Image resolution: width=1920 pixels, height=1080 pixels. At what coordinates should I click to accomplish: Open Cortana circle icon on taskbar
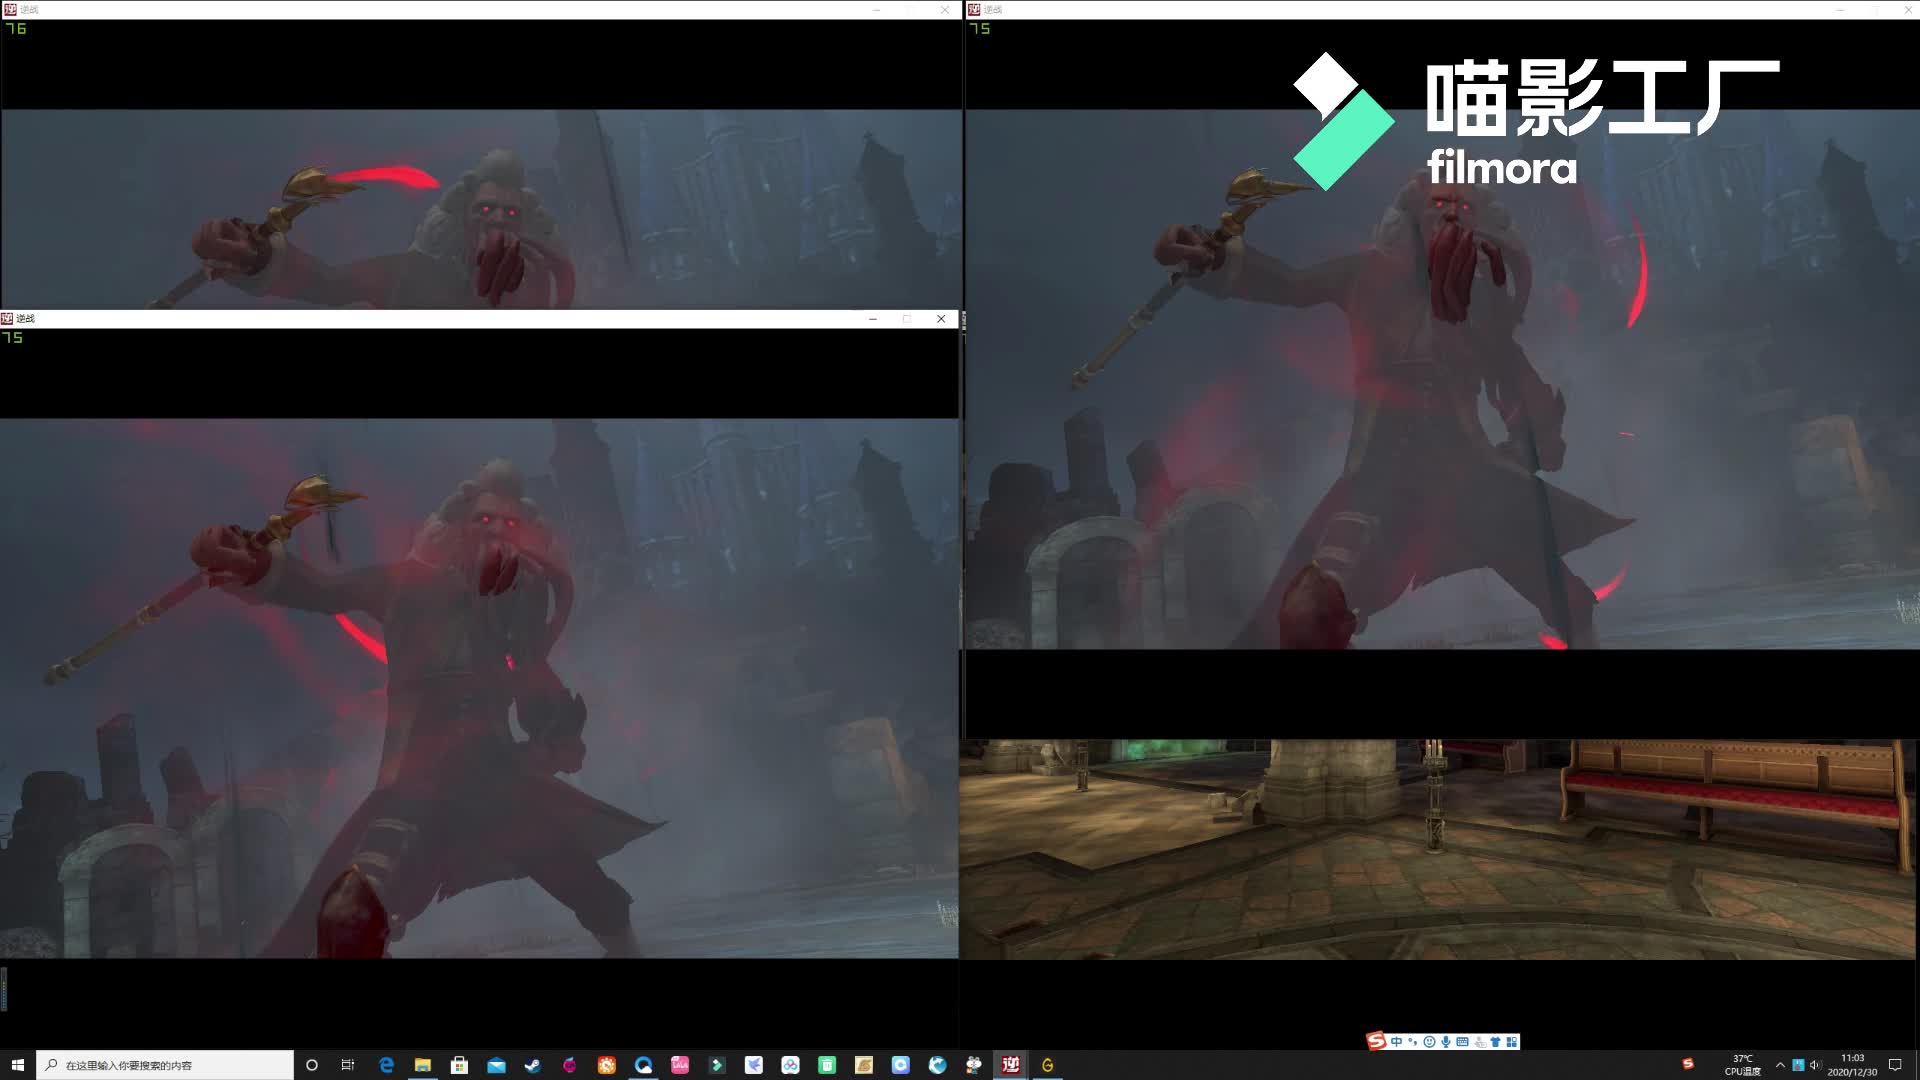pyautogui.click(x=311, y=1065)
